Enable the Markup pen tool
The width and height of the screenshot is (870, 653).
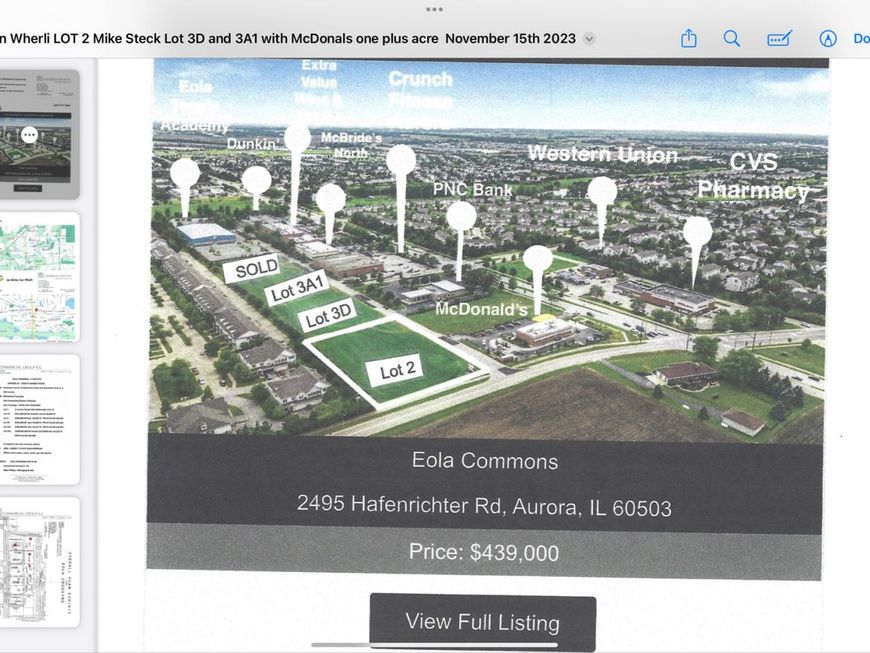click(828, 38)
